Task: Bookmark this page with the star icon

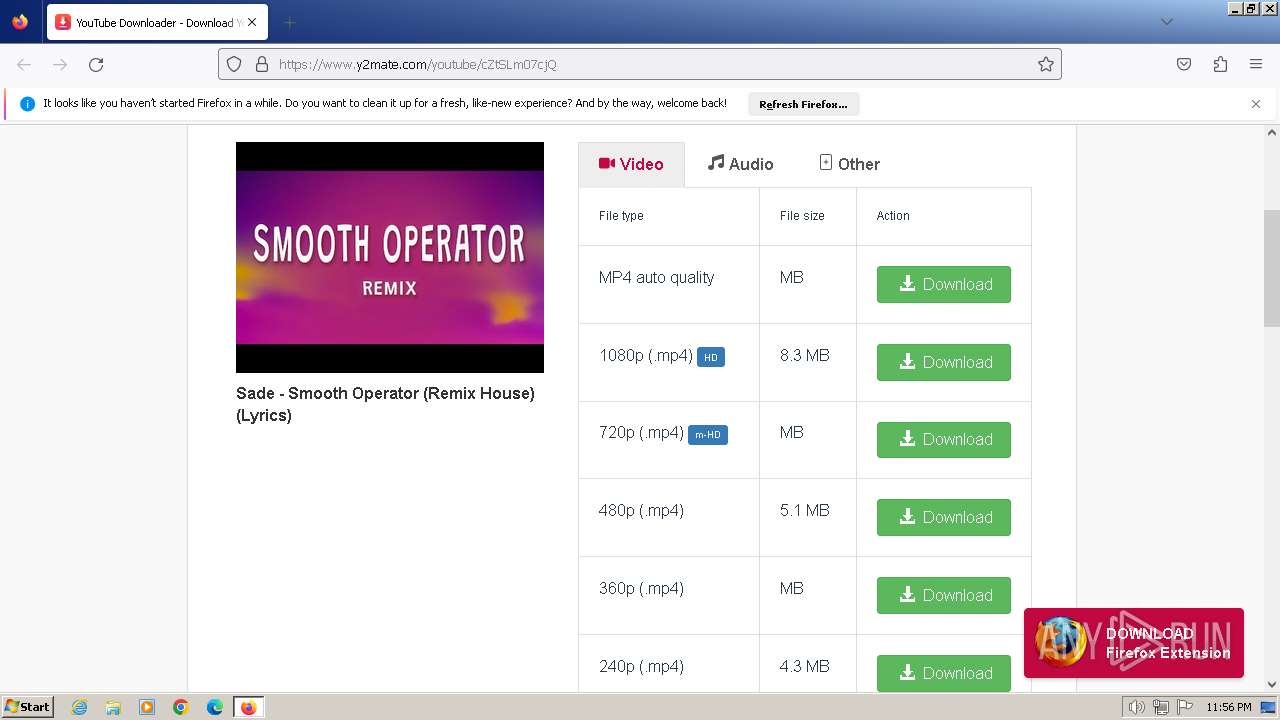Action: click(1046, 64)
